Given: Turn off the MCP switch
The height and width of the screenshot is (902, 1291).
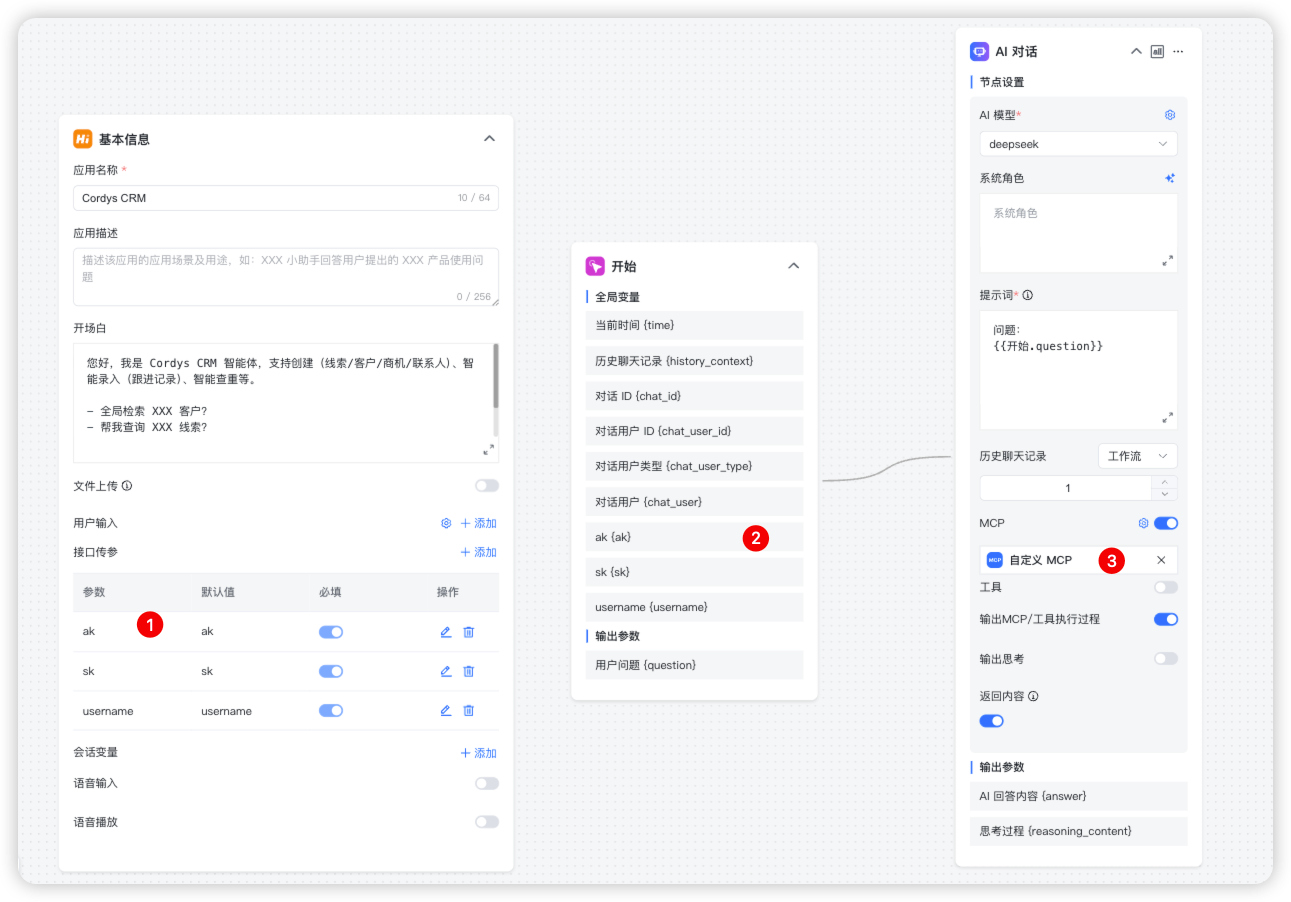Looking at the screenshot, I should [1165, 523].
